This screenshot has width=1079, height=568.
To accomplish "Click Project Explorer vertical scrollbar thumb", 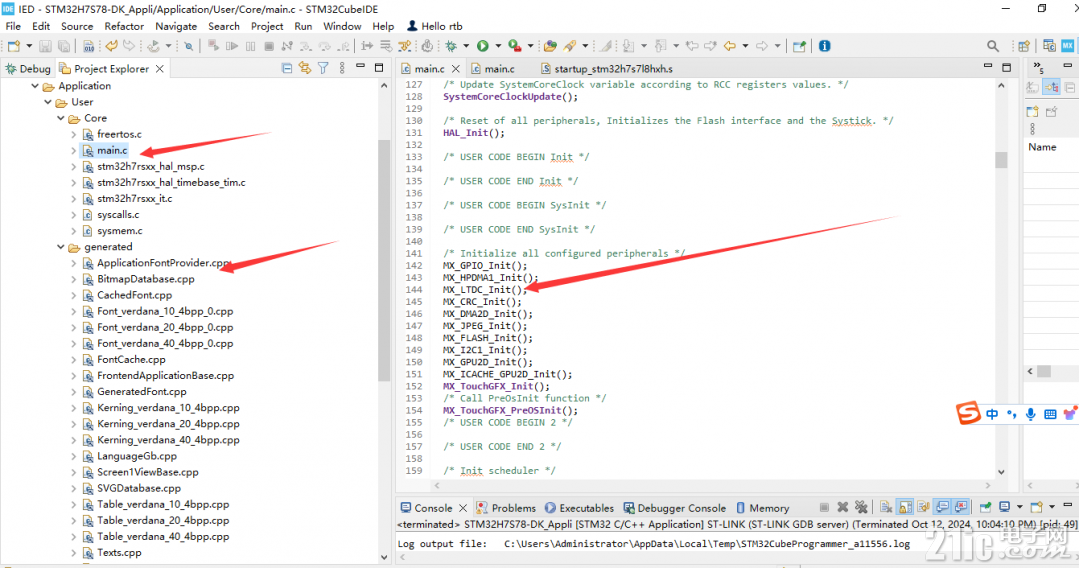I will click(384, 260).
